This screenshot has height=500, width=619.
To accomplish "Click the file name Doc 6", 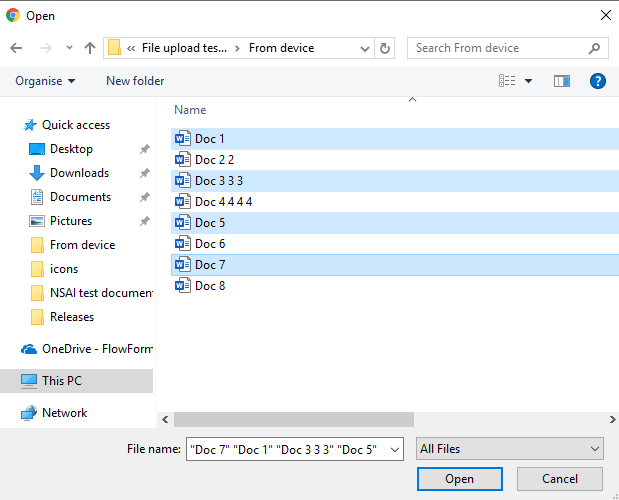I will (210, 243).
